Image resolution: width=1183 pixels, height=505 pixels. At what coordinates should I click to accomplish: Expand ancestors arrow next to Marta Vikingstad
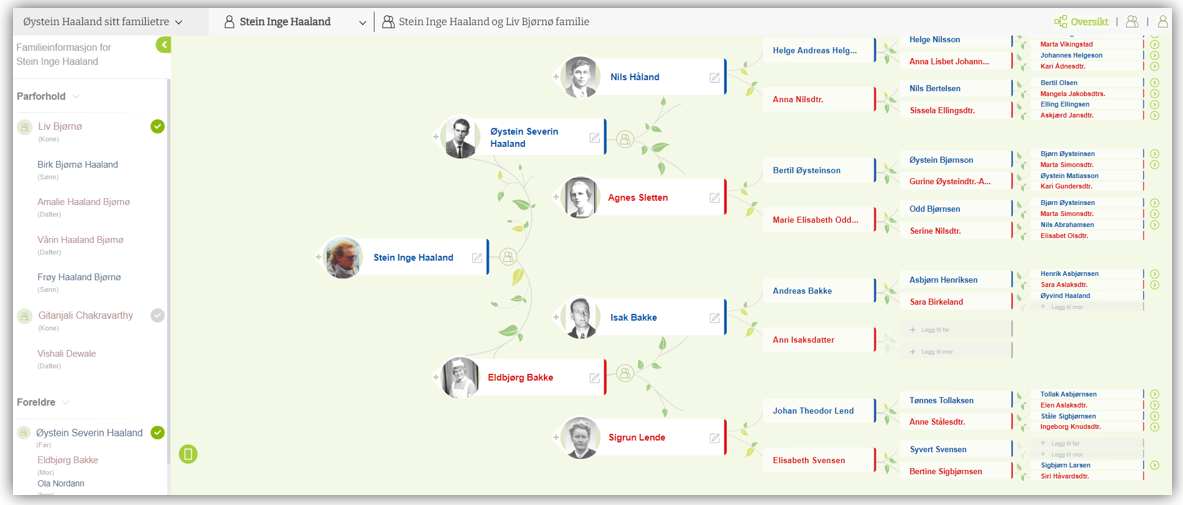[x=1154, y=44]
